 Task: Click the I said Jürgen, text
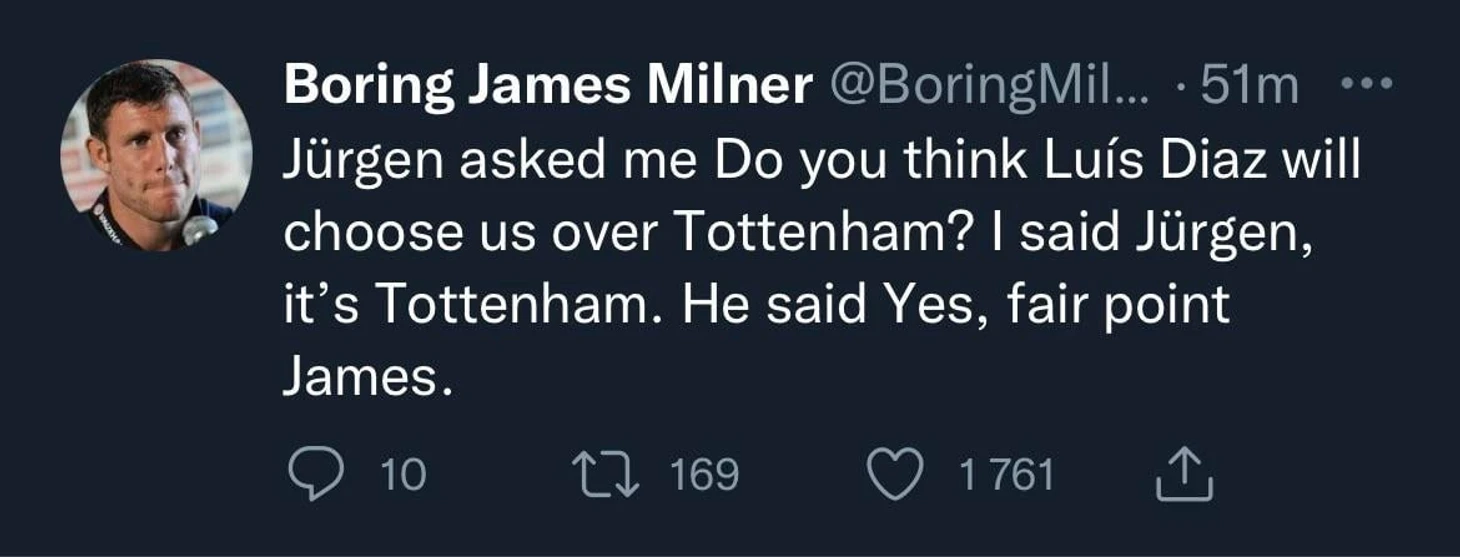(x=1150, y=233)
